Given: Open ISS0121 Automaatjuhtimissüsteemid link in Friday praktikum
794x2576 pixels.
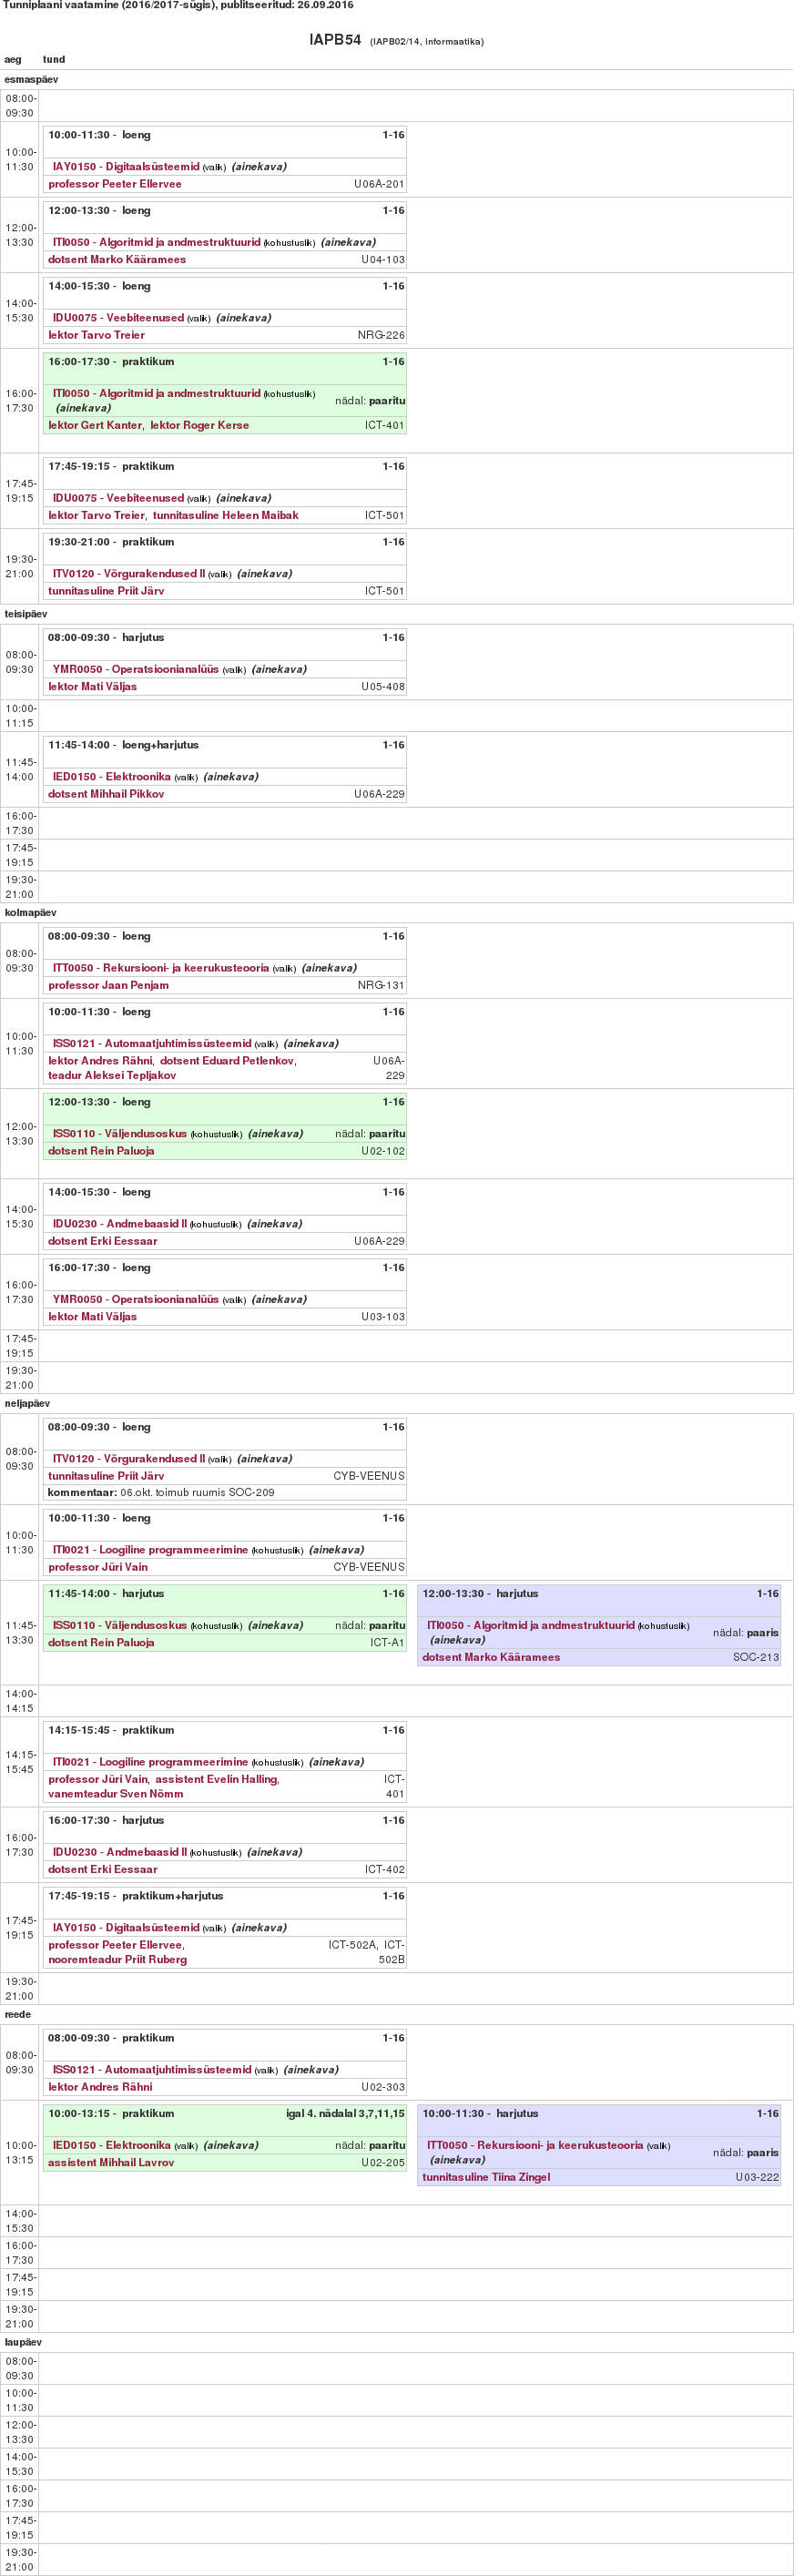Looking at the screenshot, I should 151,2069.
